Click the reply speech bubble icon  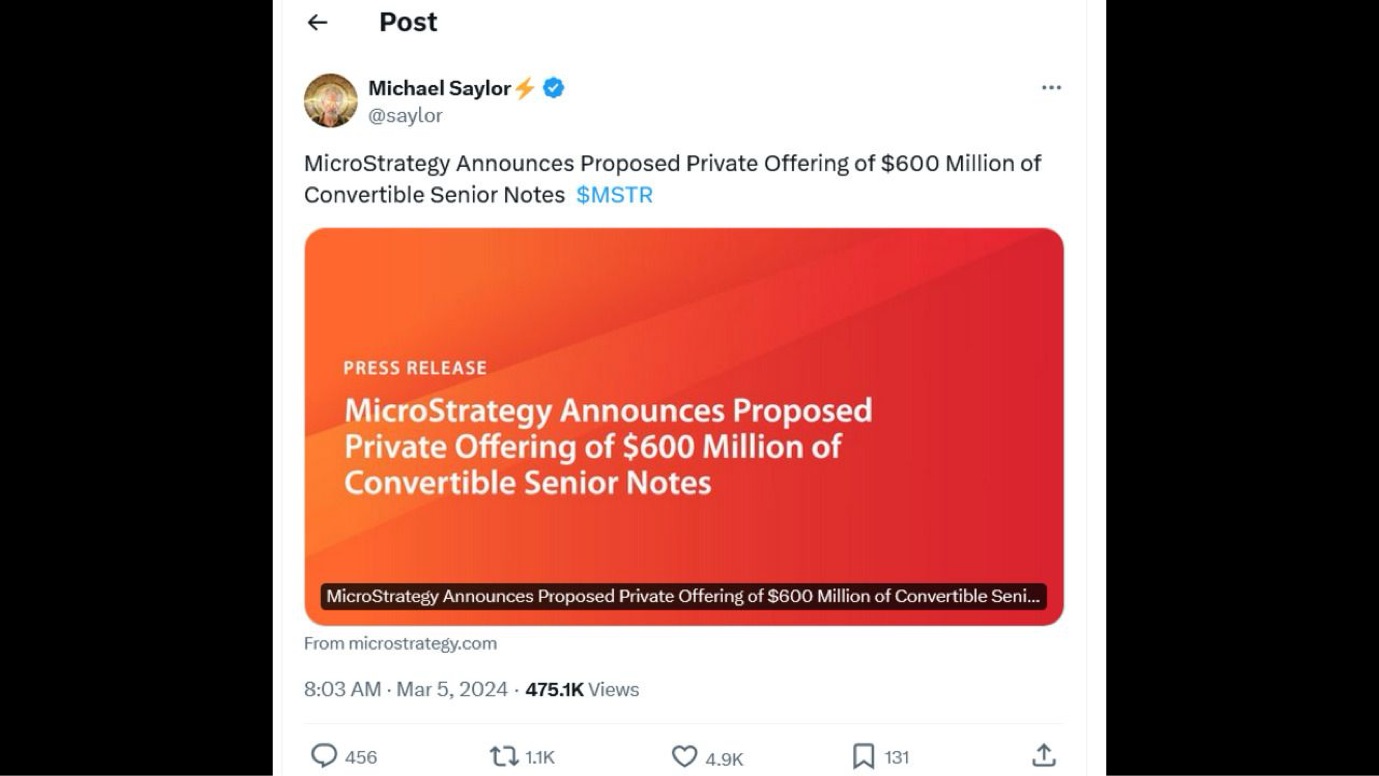pos(324,756)
